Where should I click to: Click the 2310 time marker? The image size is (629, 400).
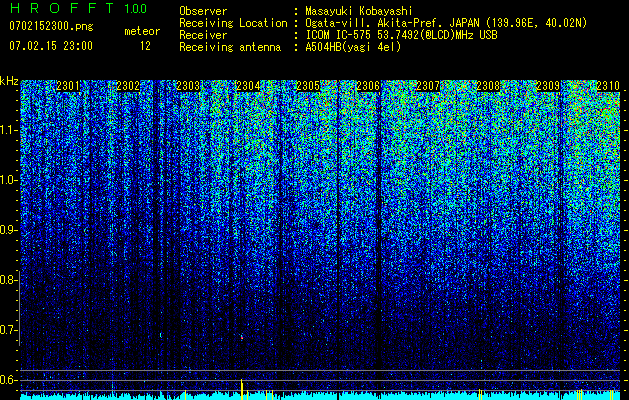(x=608, y=86)
